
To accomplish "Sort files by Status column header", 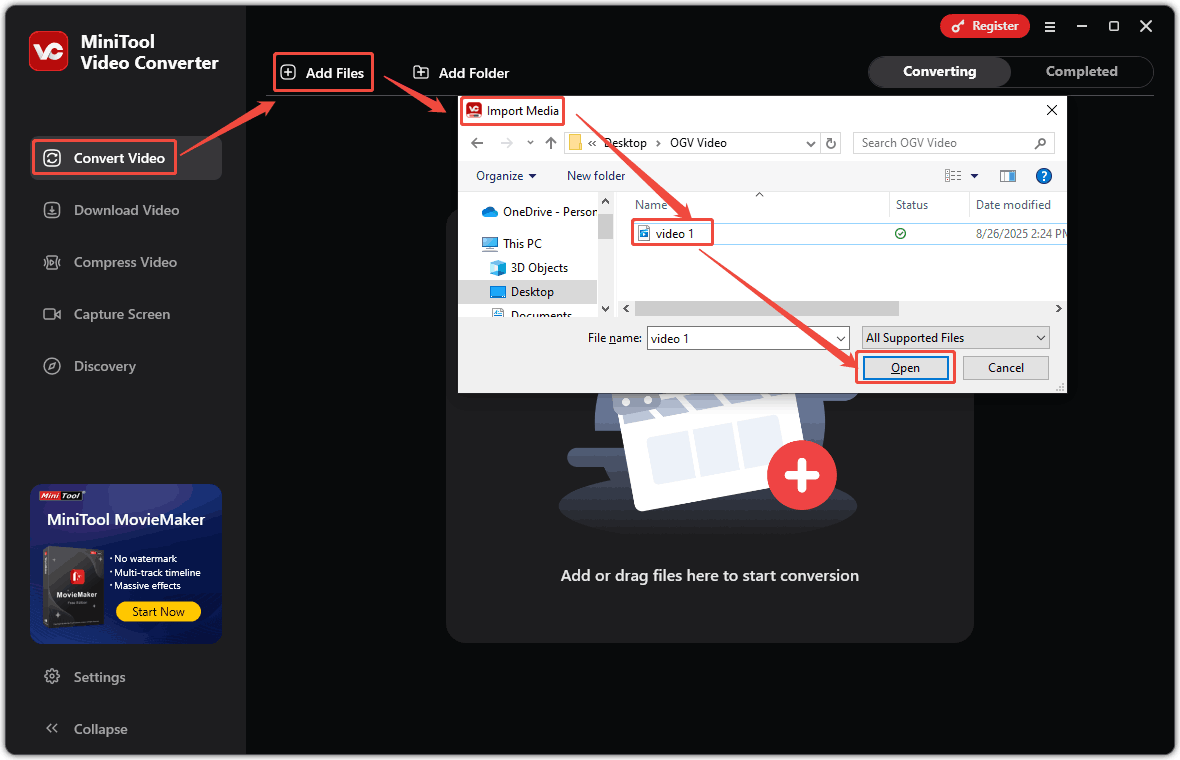I will point(912,205).
